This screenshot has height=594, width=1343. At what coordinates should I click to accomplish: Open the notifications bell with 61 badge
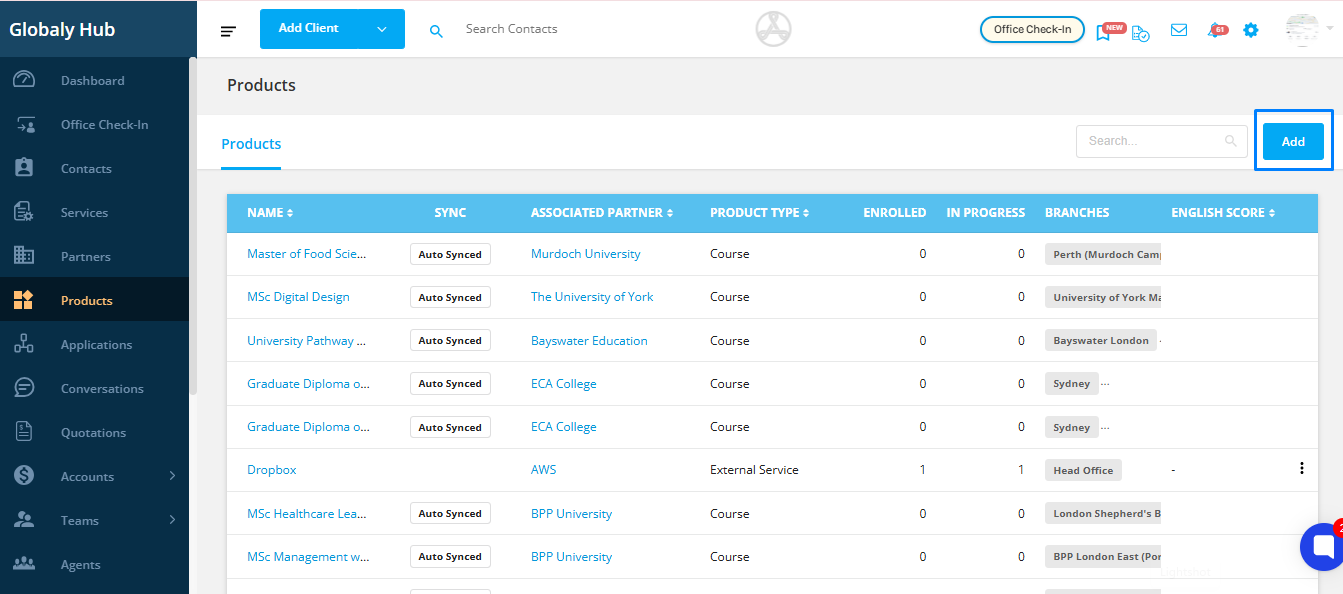tap(1216, 30)
